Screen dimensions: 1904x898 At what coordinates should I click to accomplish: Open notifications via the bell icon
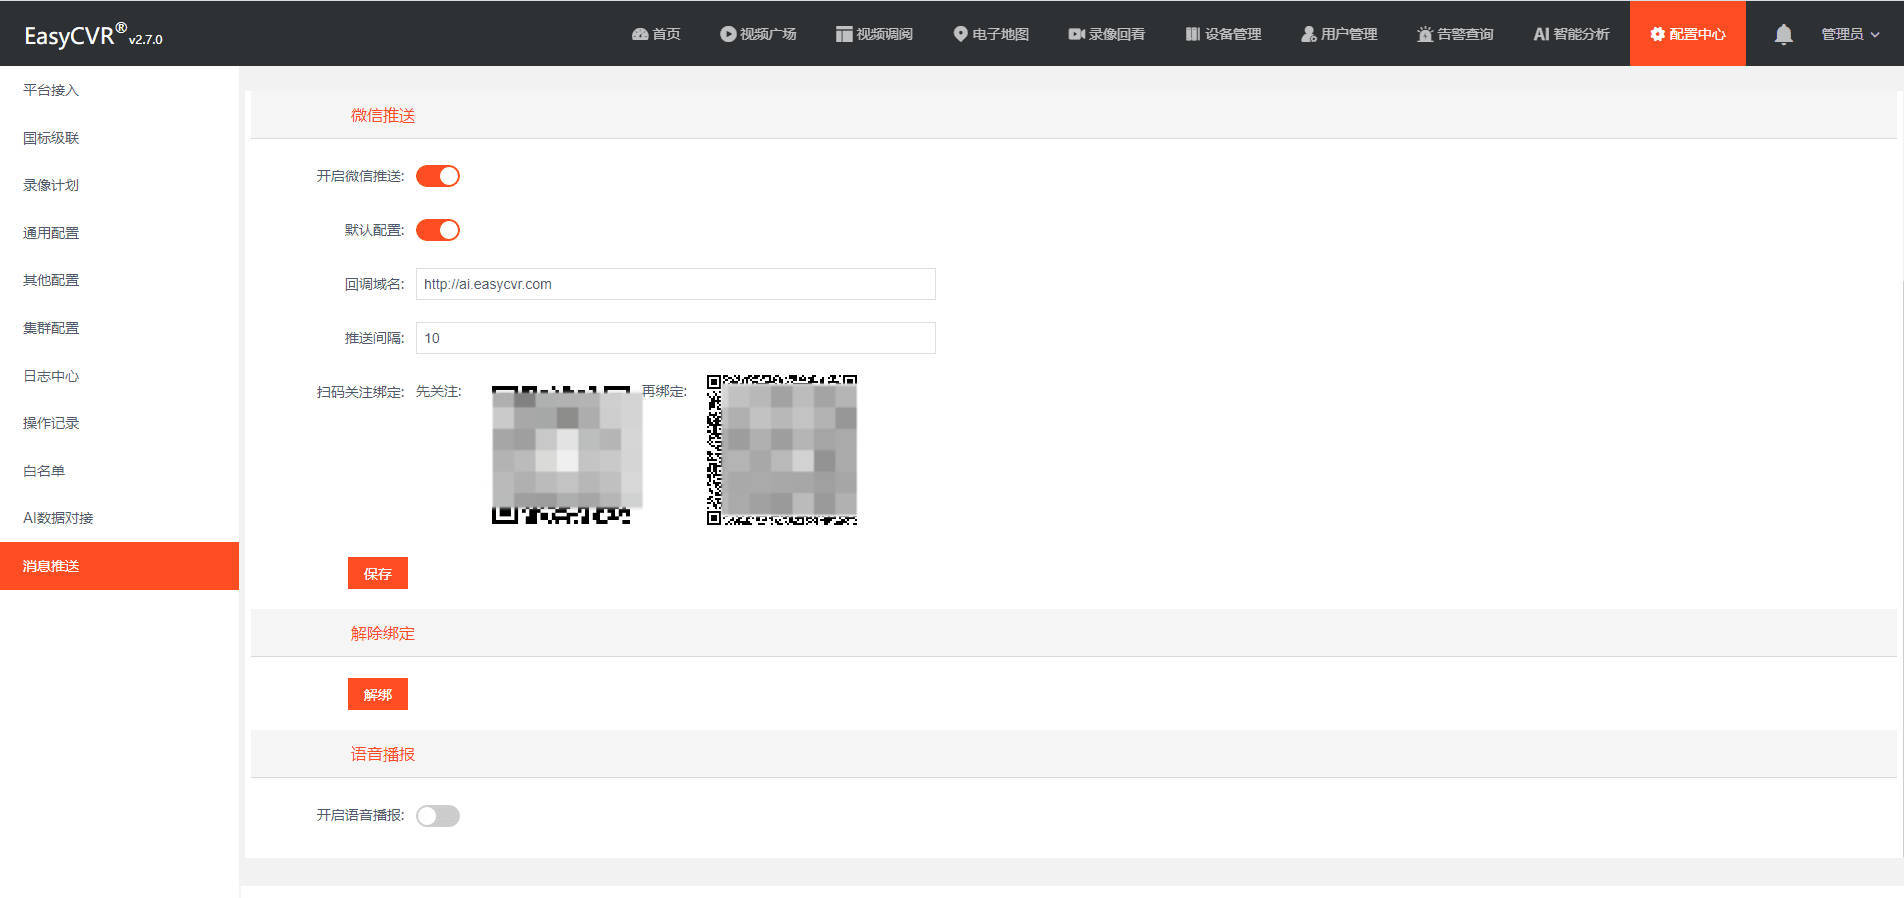point(1783,34)
